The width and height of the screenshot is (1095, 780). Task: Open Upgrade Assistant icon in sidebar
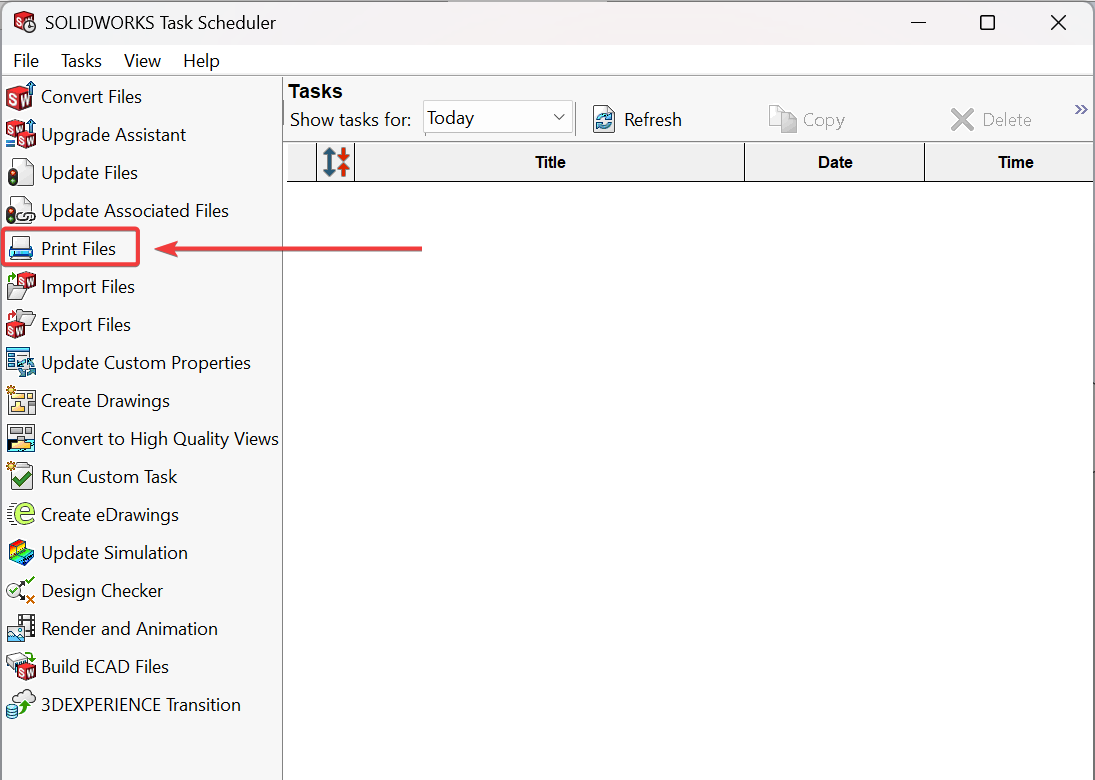click(20, 134)
